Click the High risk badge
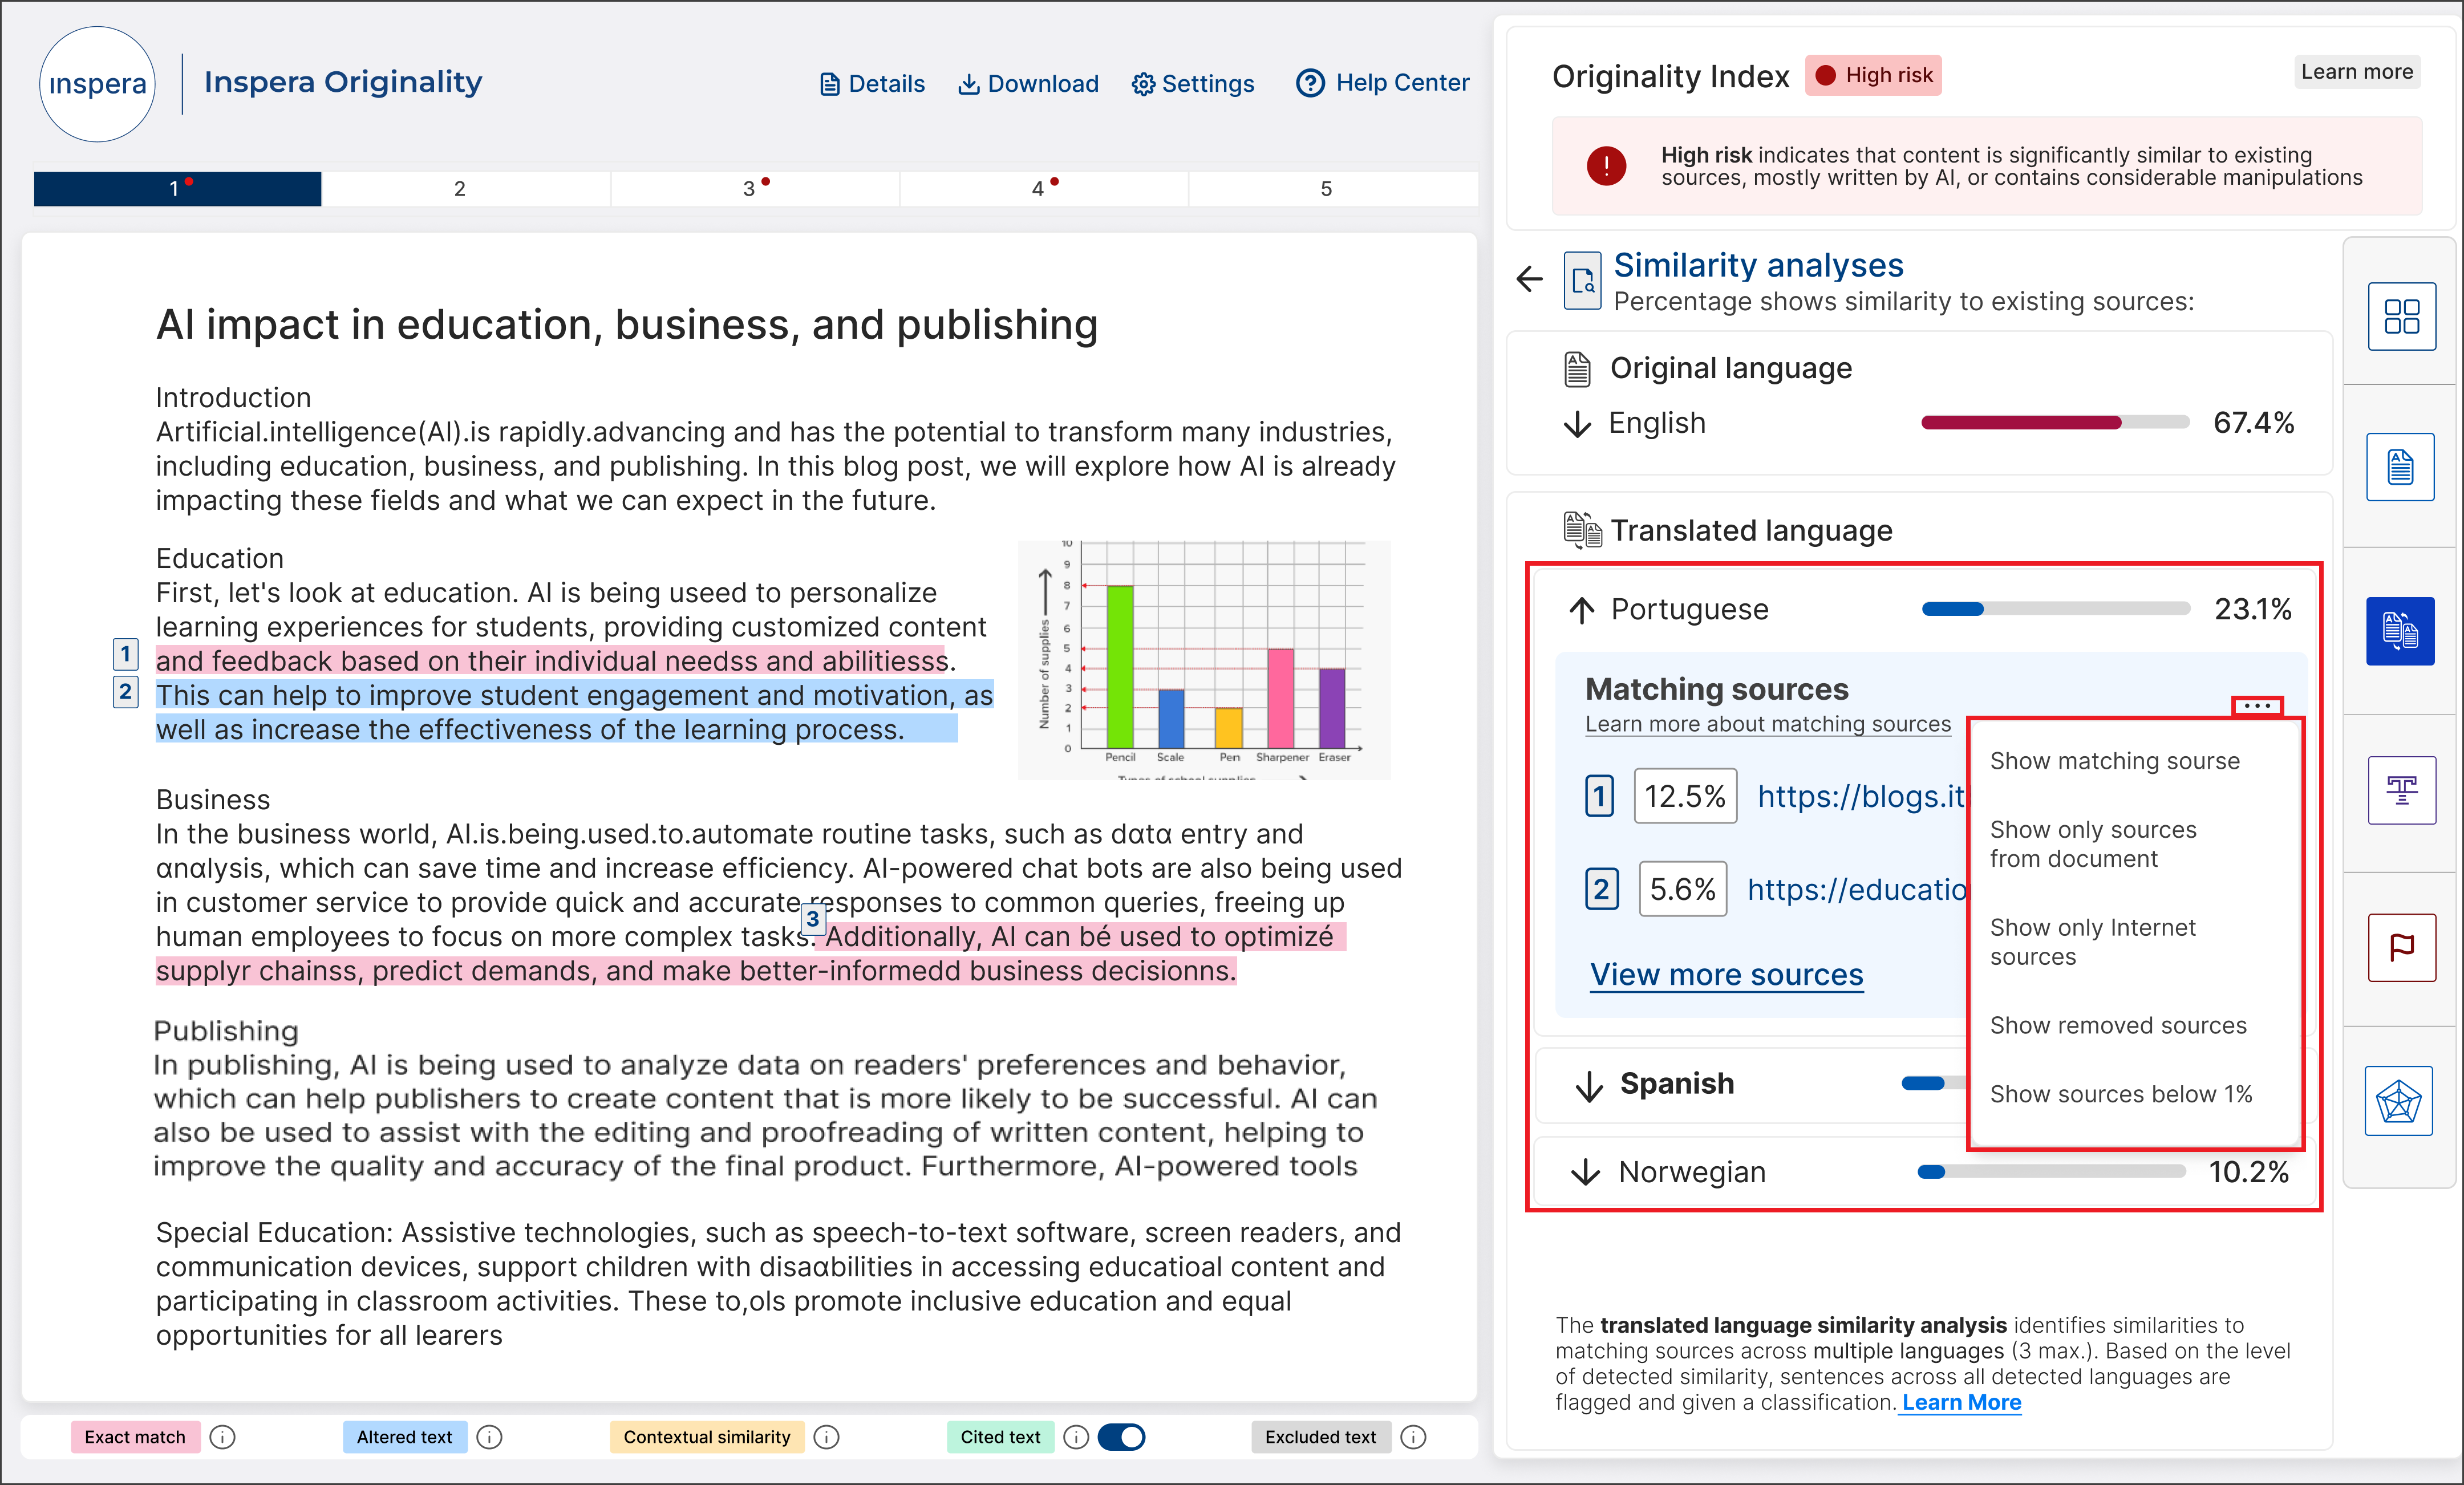The height and width of the screenshot is (1485, 2464). point(1873,75)
